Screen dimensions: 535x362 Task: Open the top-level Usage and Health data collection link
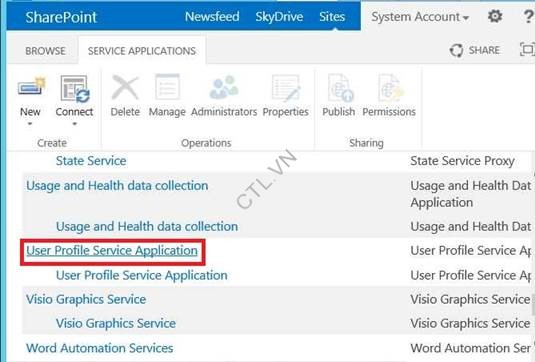pyautogui.click(x=117, y=186)
